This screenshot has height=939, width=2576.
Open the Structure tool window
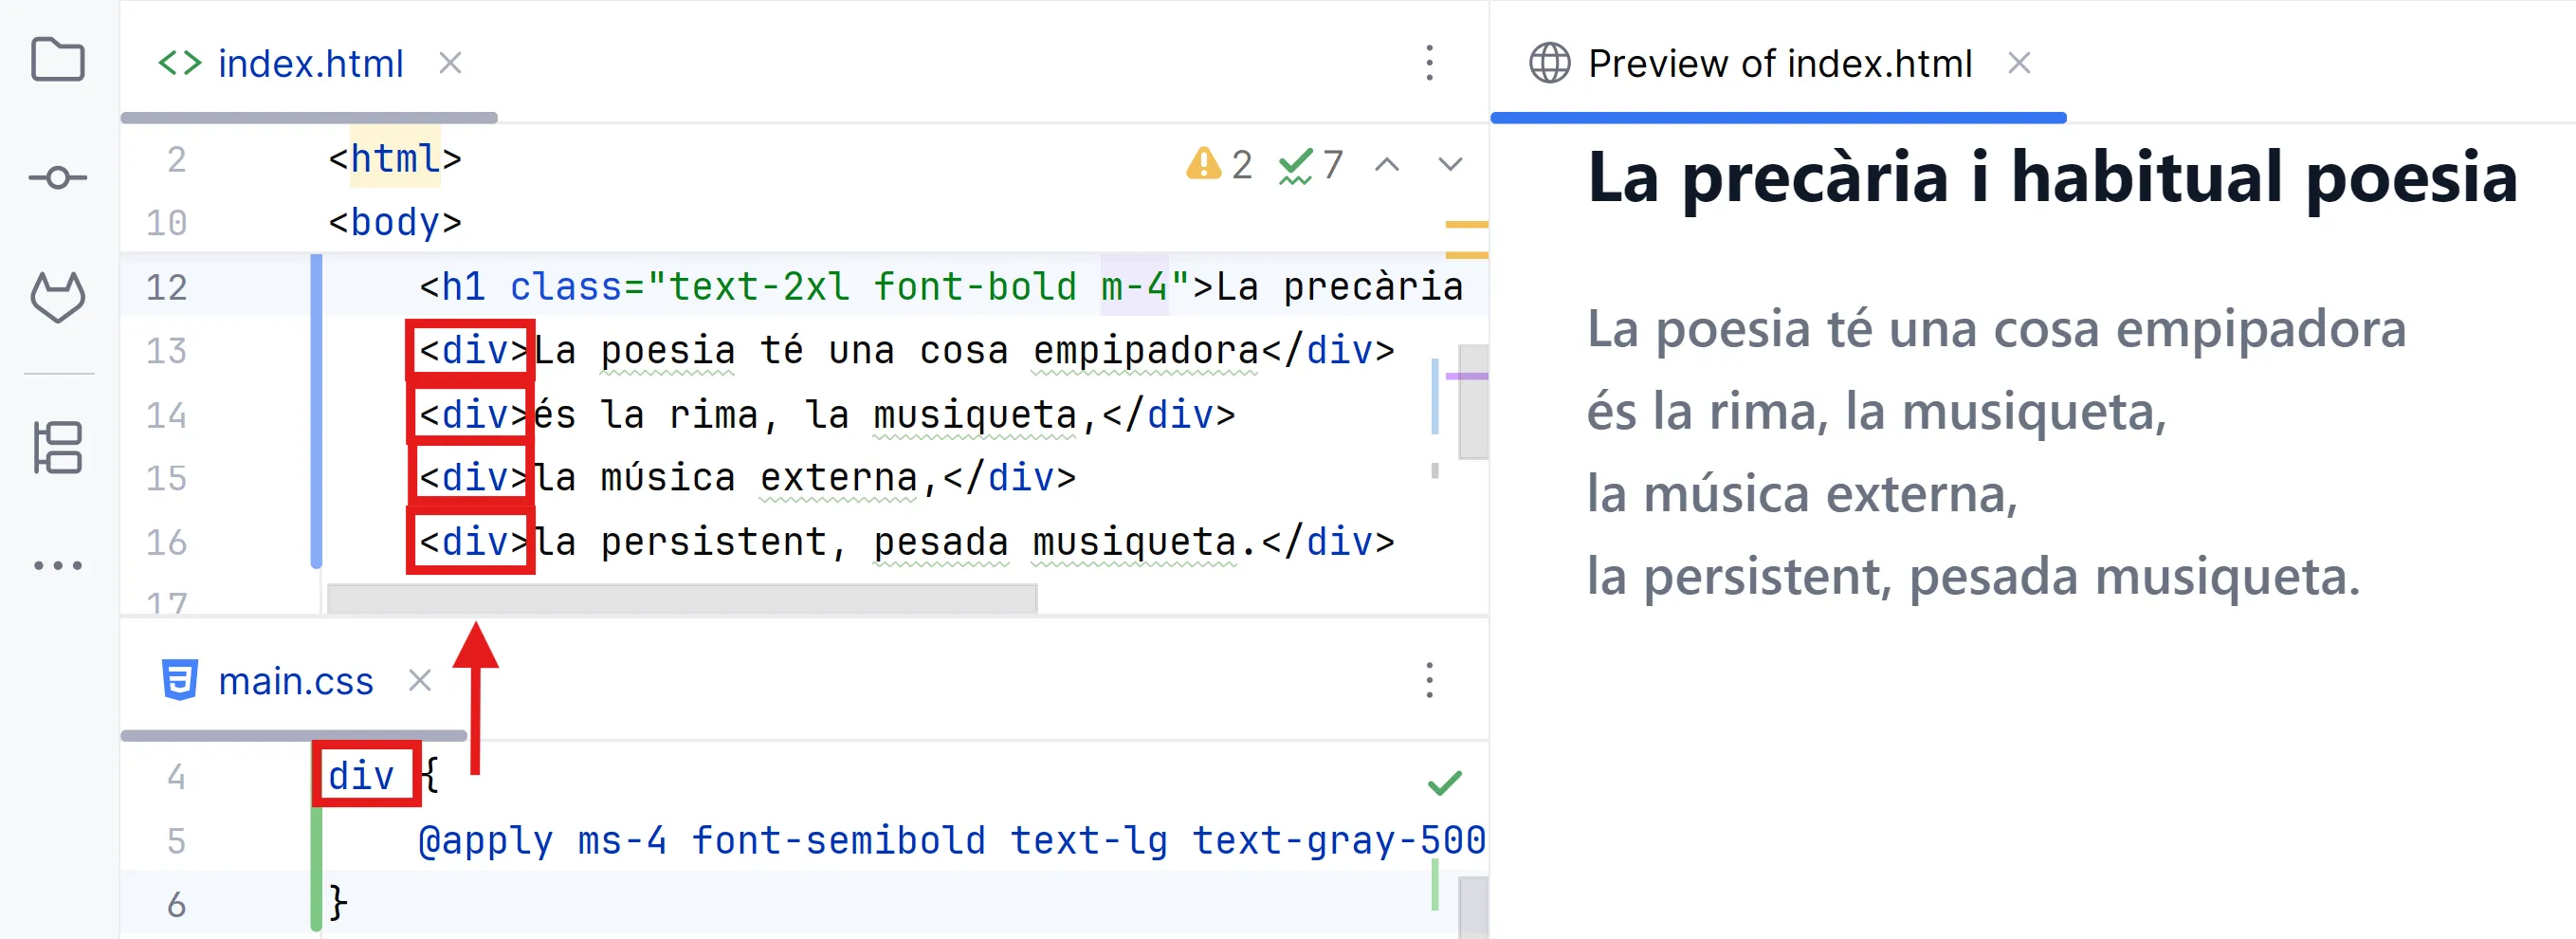click(x=58, y=447)
